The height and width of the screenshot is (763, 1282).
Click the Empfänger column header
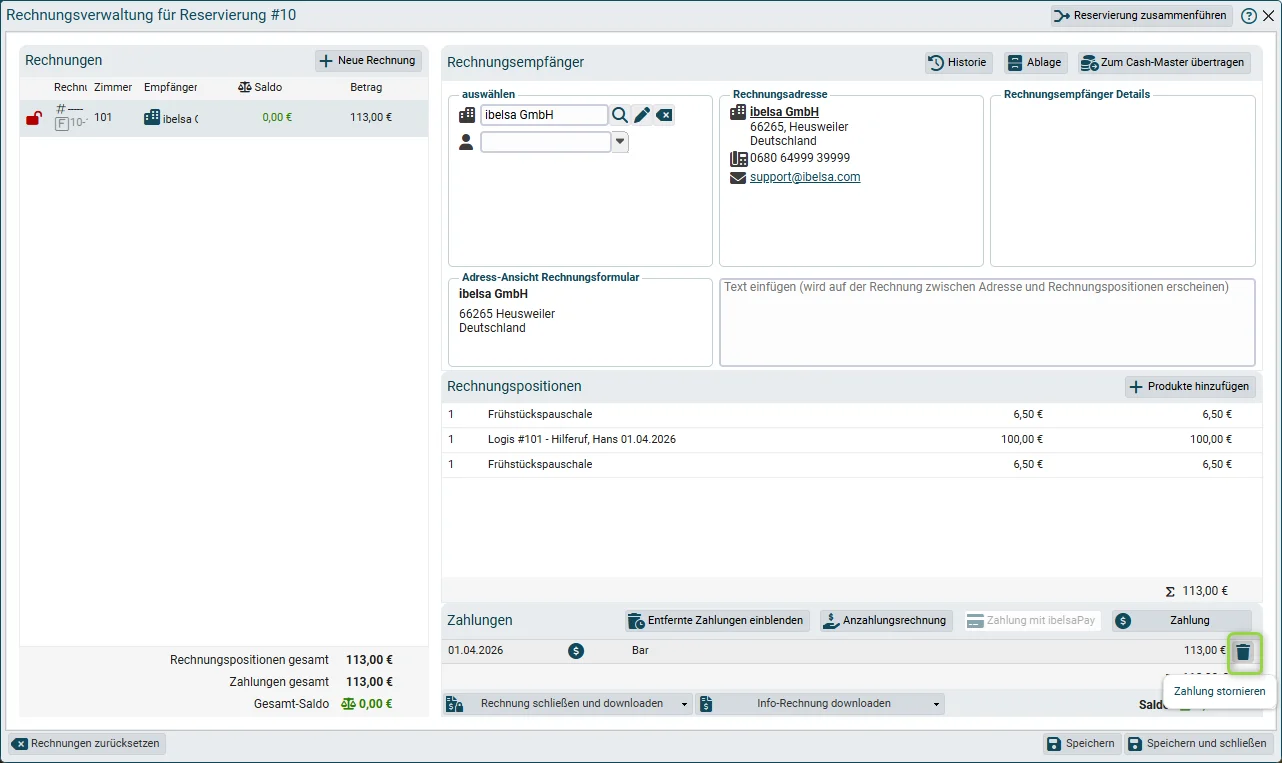click(x=170, y=87)
